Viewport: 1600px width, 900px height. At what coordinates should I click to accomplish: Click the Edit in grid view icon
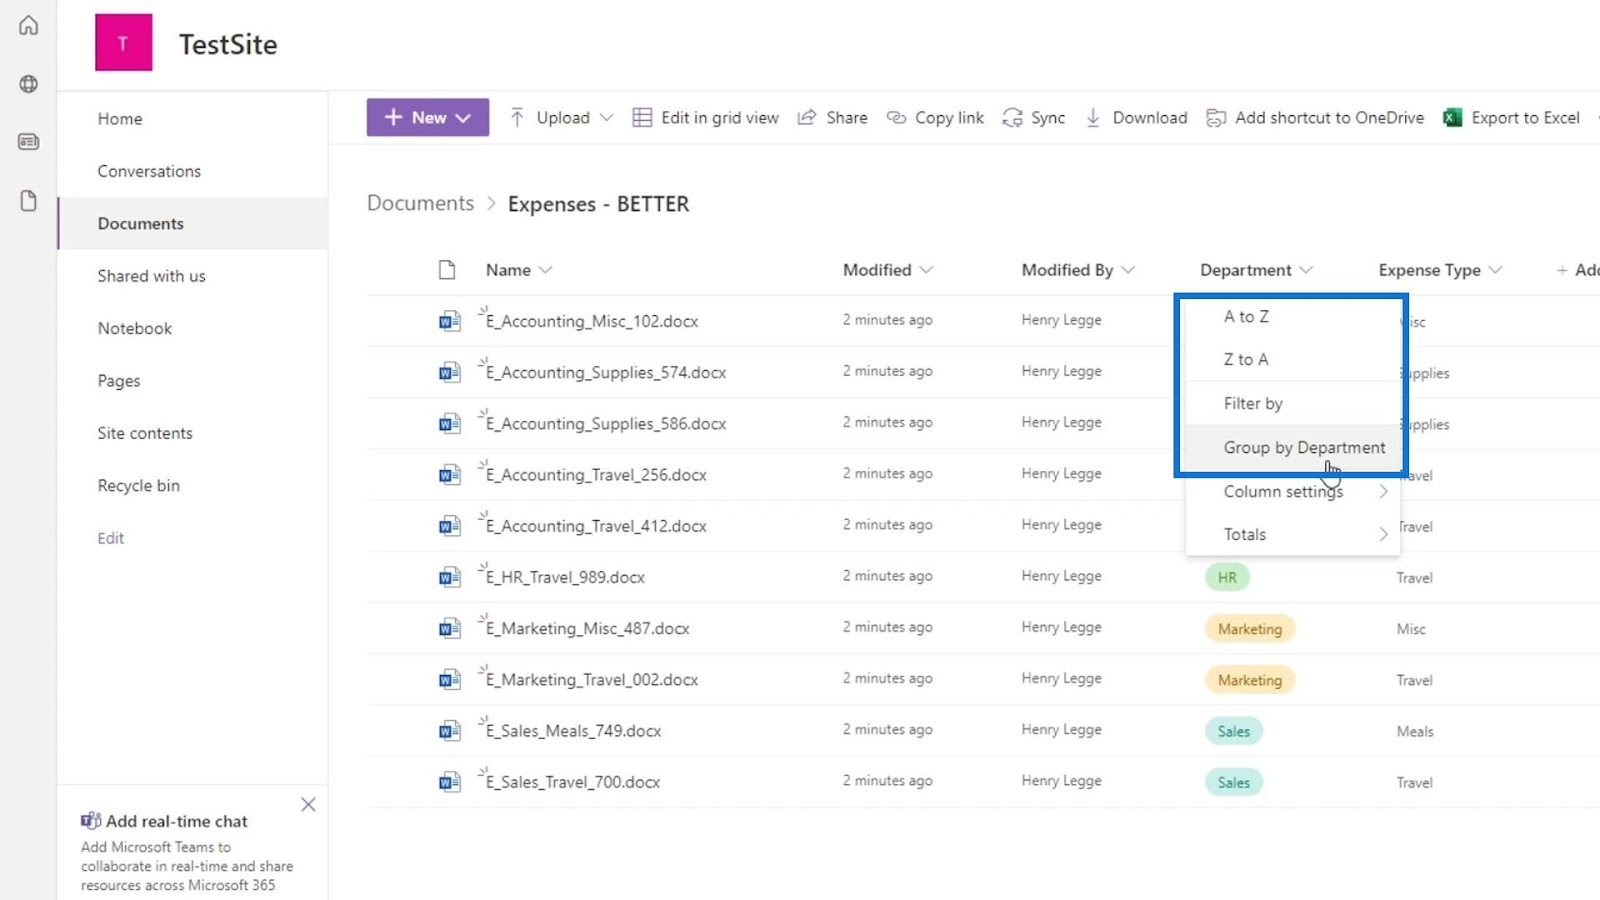pyautogui.click(x=642, y=118)
